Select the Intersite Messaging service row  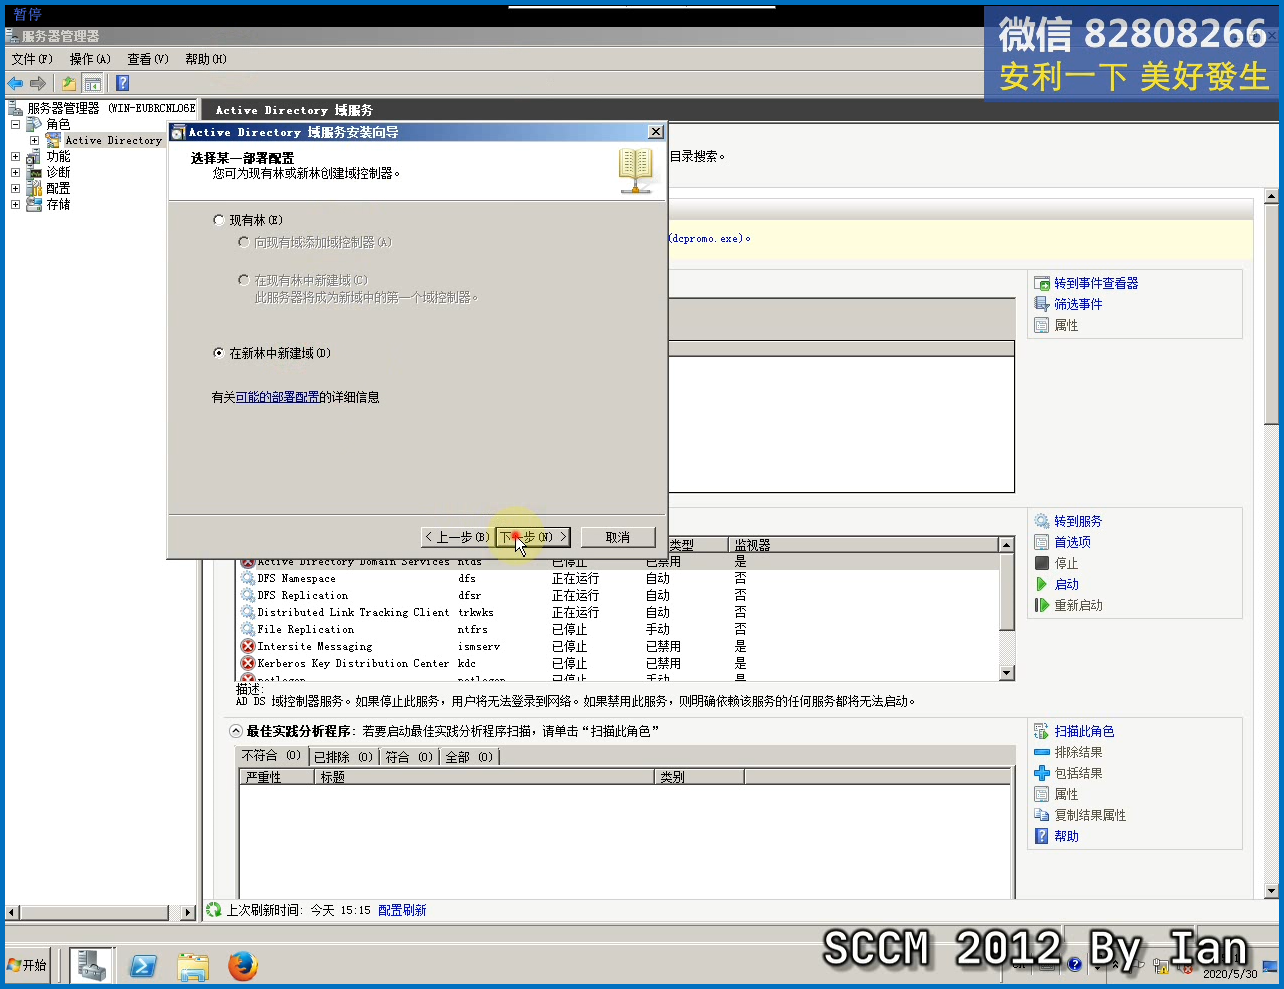[618, 646]
